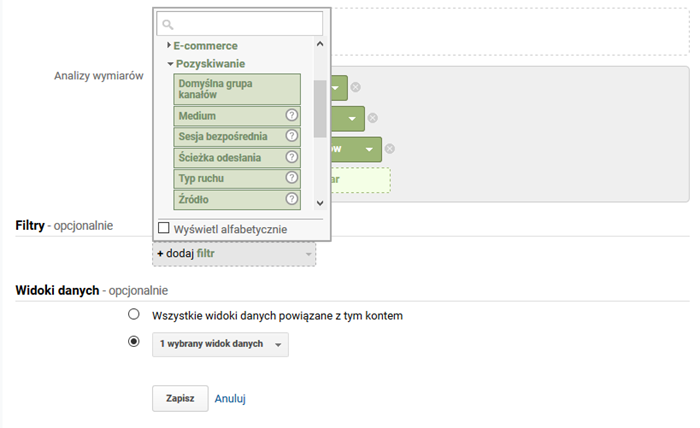Click help icon next to Medium
Screen dimensions: 700x428
pos(292,116)
